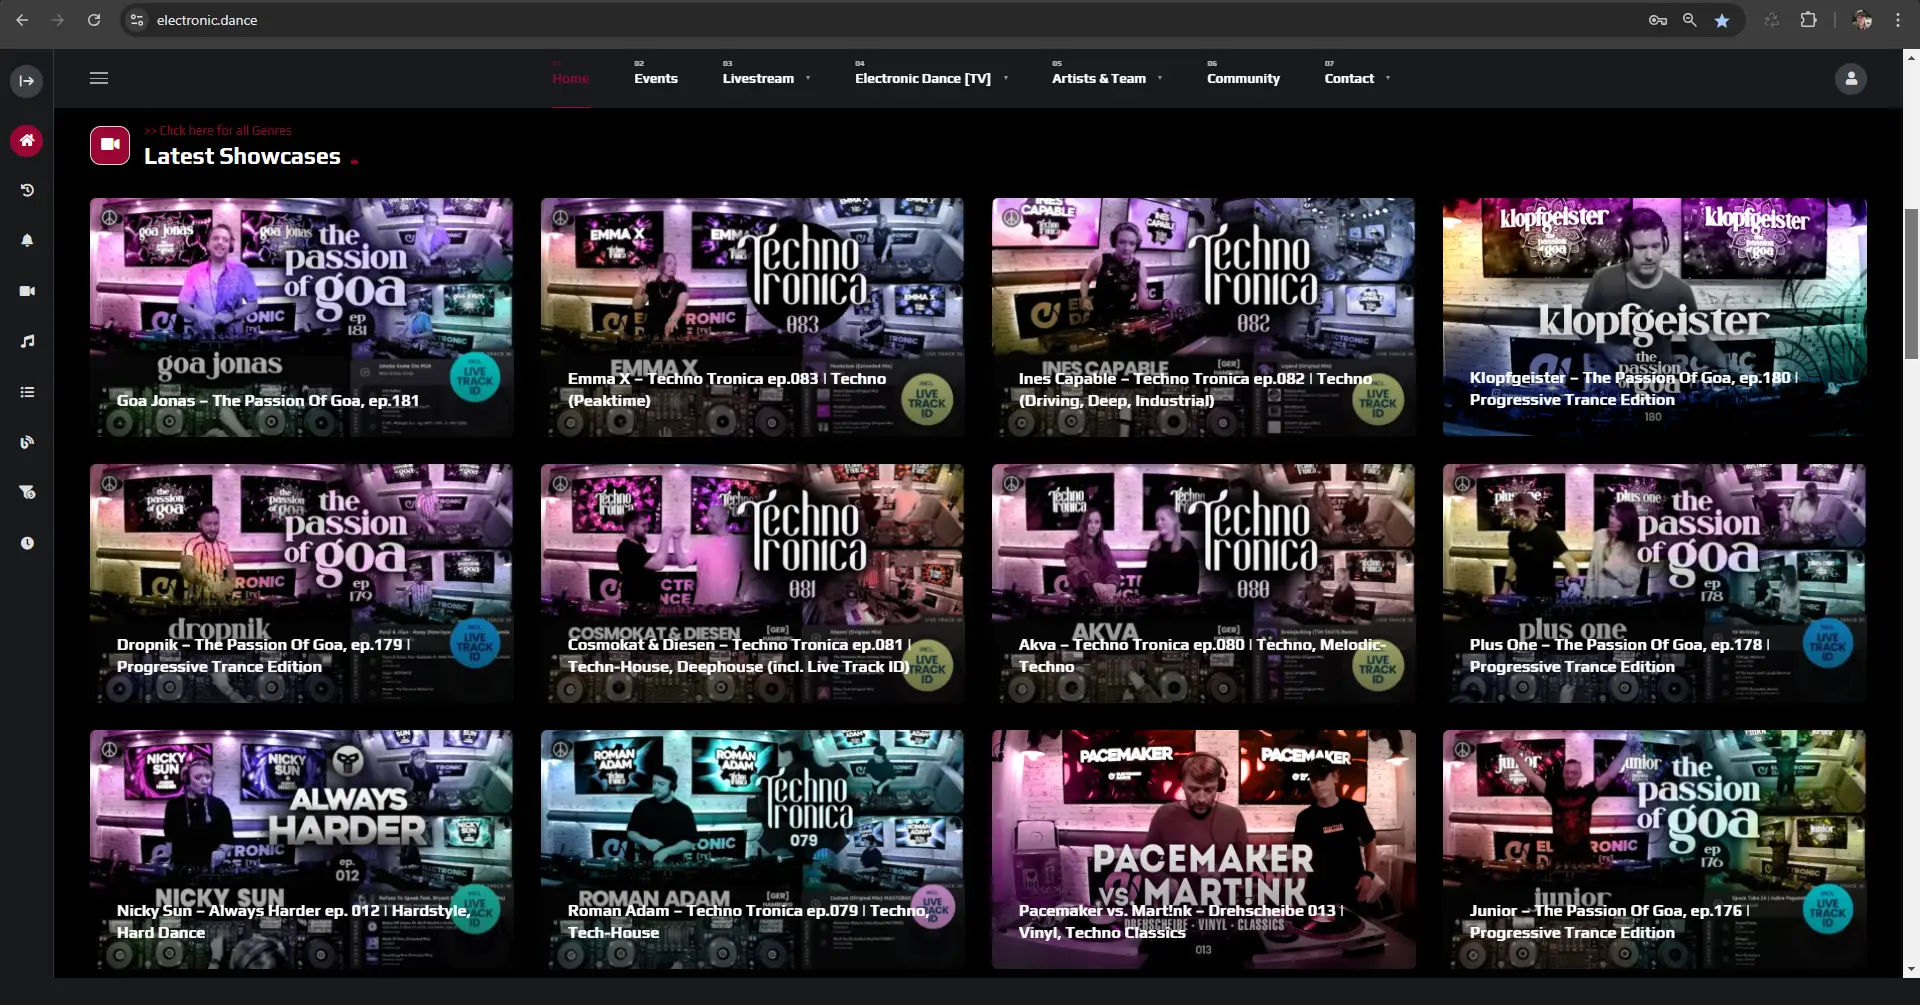Open the music note icon in the sidebar

point(27,341)
